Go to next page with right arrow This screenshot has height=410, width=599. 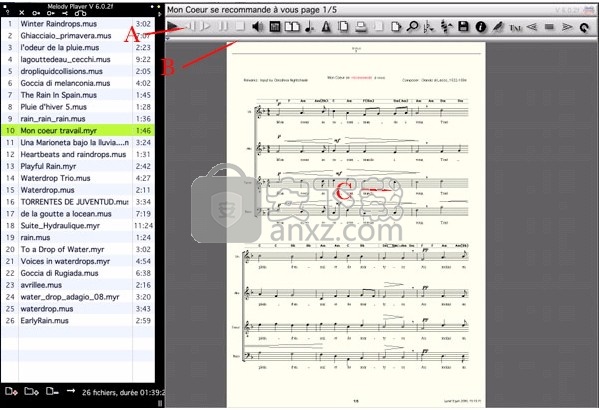(567, 26)
